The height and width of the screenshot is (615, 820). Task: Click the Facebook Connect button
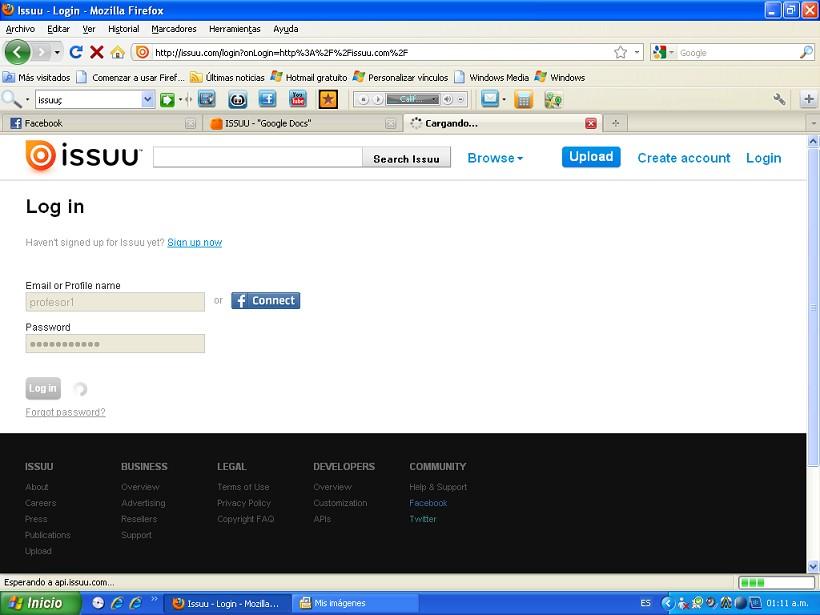[266, 301]
